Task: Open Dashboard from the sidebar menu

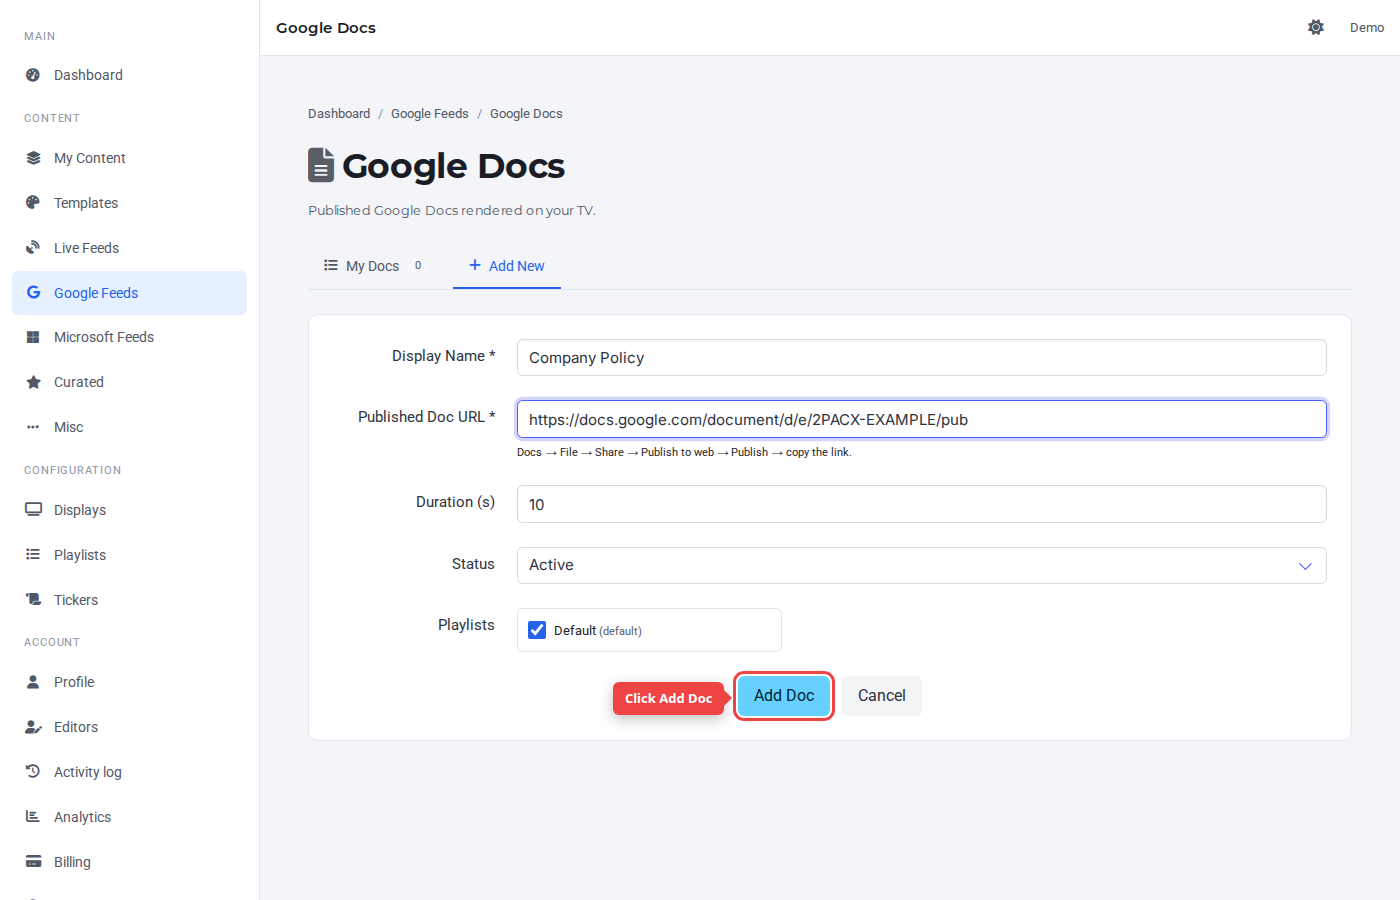Action: (x=129, y=75)
